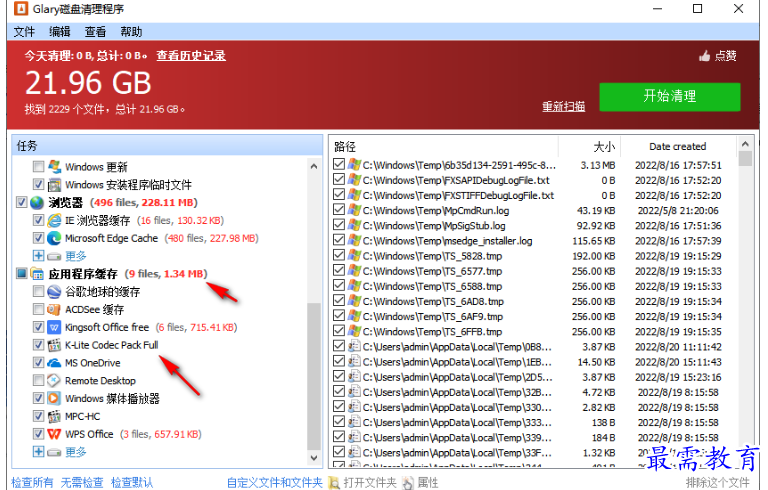
Task: Click the file list scrollbar thumb
Action: 745,159
